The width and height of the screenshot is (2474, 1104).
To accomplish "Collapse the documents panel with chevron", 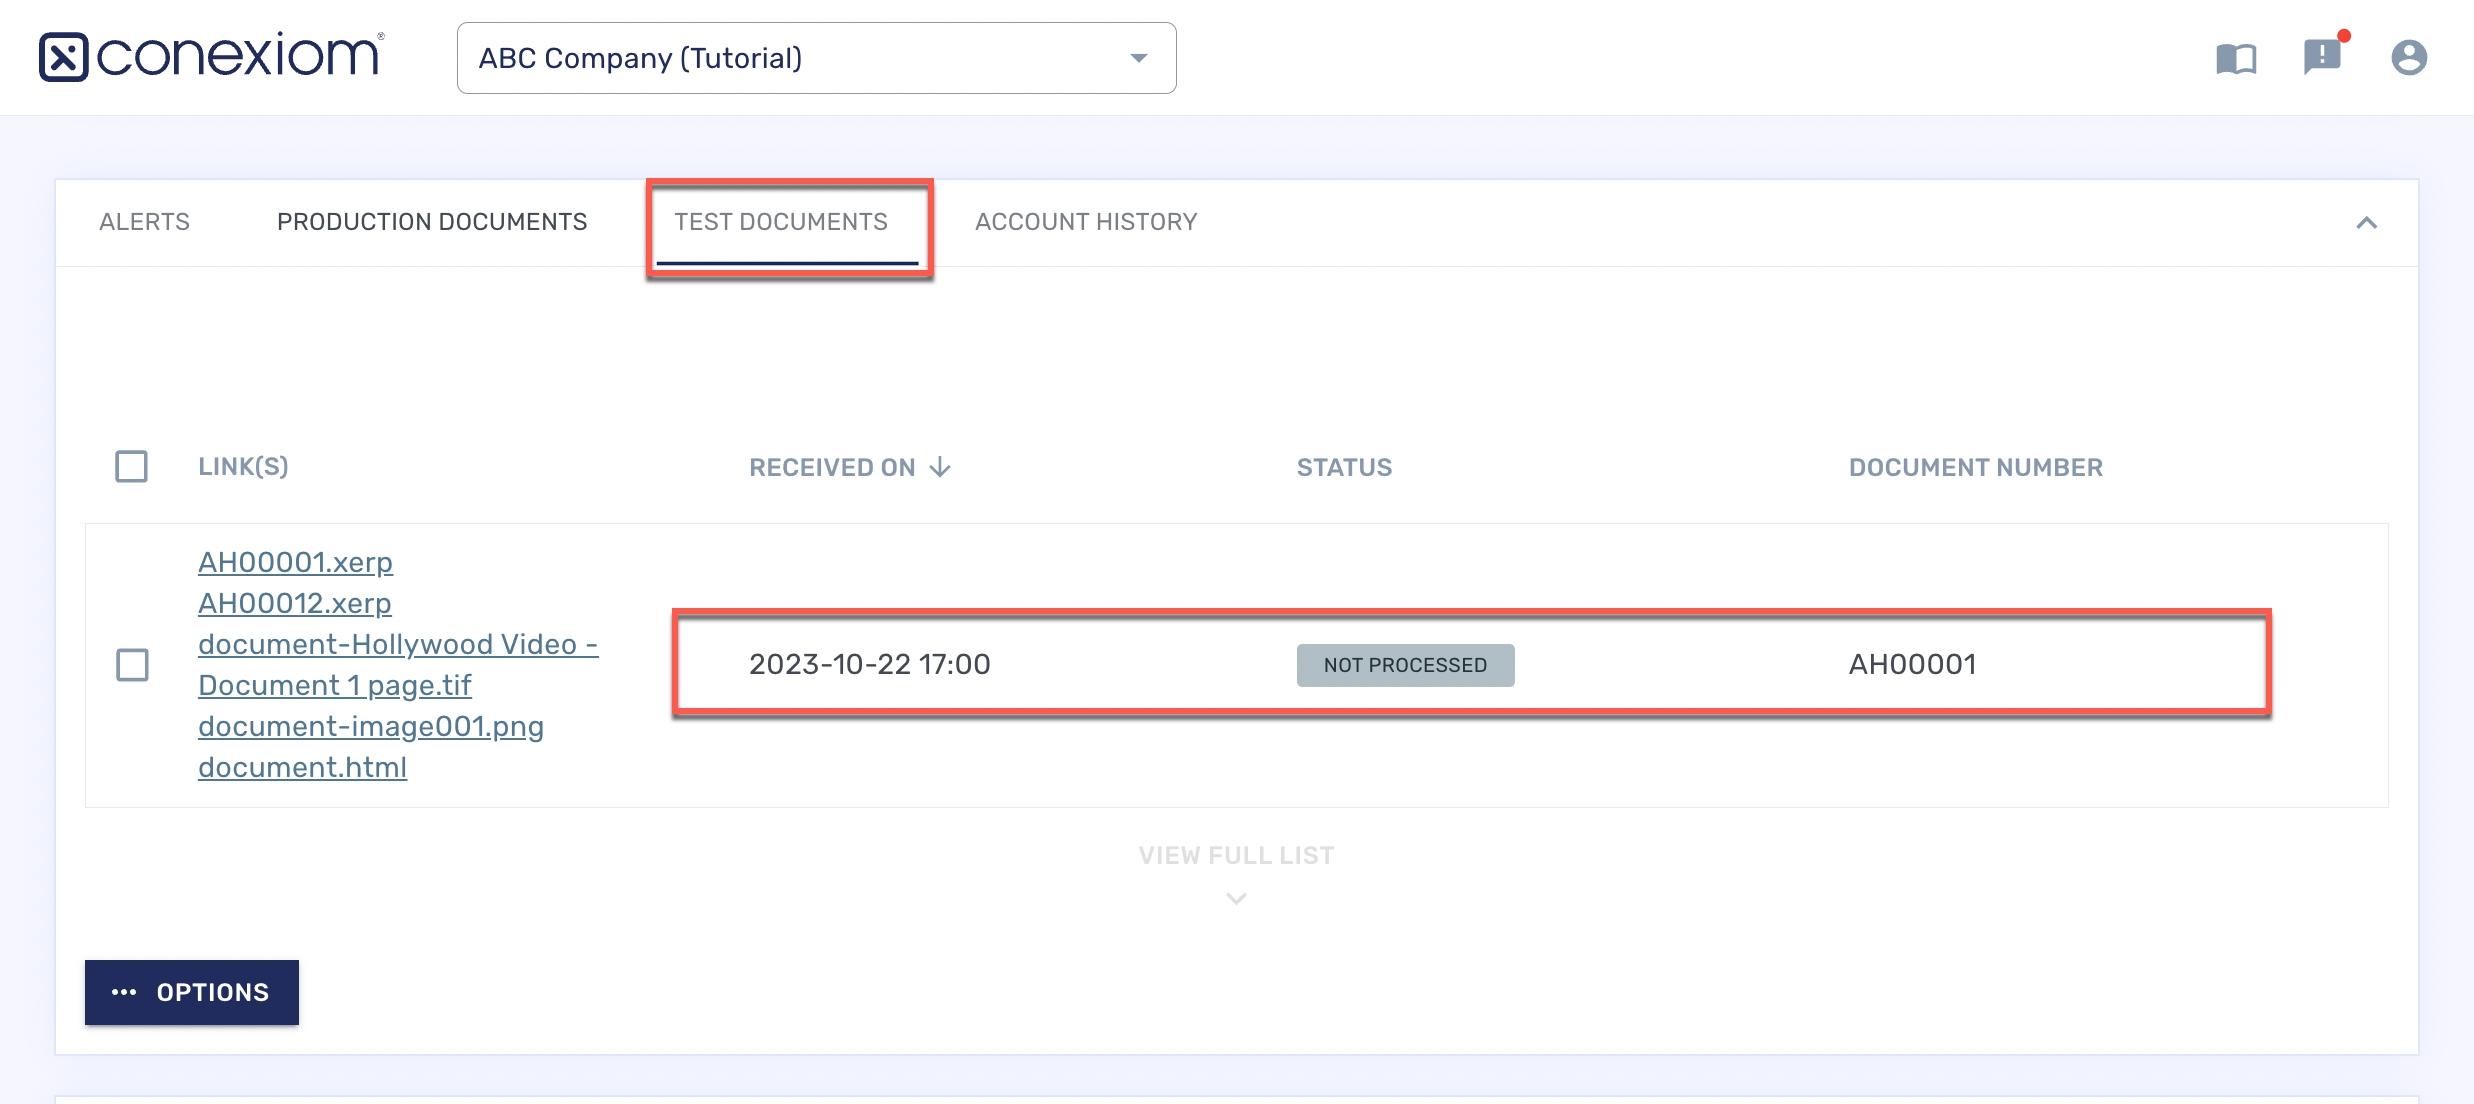I will click(x=2366, y=223).
